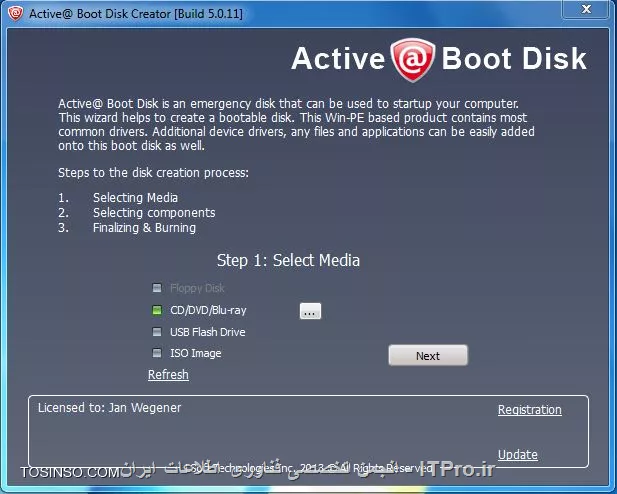This screenshot has width=617, height=494.
Task: Click the Update link
Action: [x=517, y=455]
